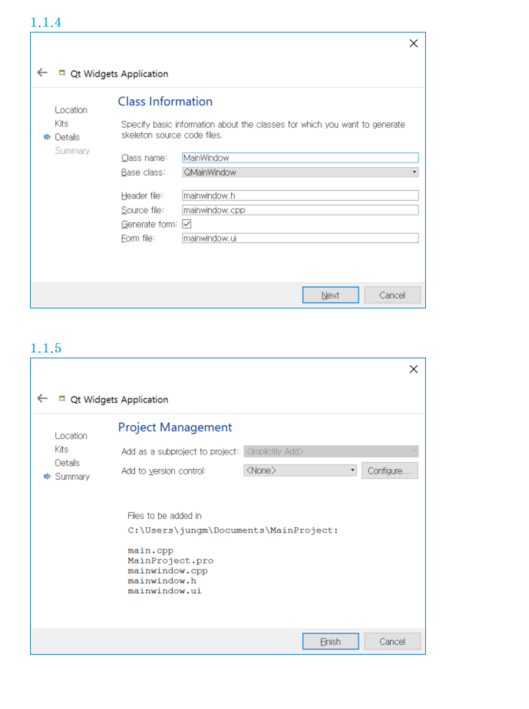Select Summary step in Project Management sidebar
Viewport: 529px width, 709px height.
[72, 477]
